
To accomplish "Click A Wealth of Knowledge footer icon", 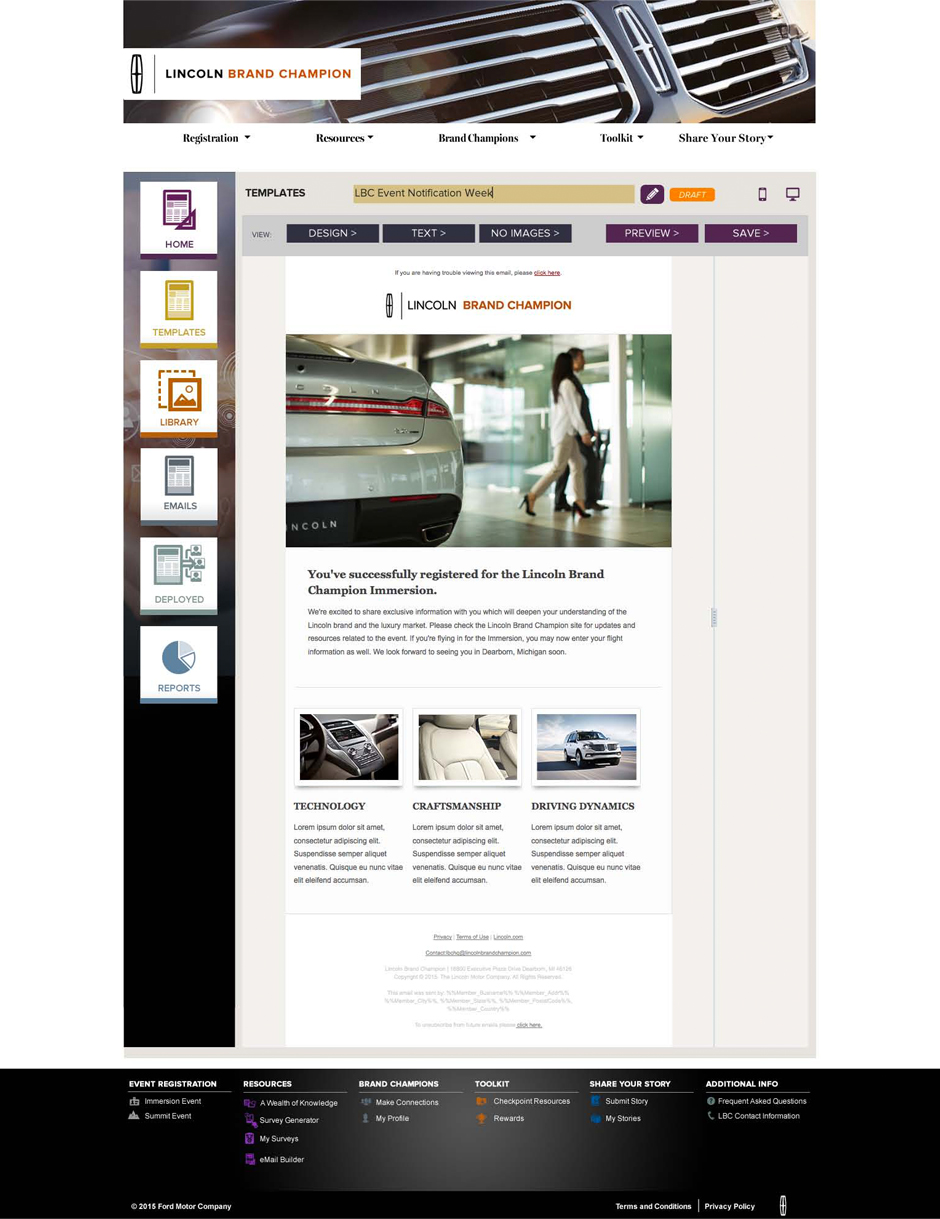I will pyautogui.click(x=250, y=1102).
